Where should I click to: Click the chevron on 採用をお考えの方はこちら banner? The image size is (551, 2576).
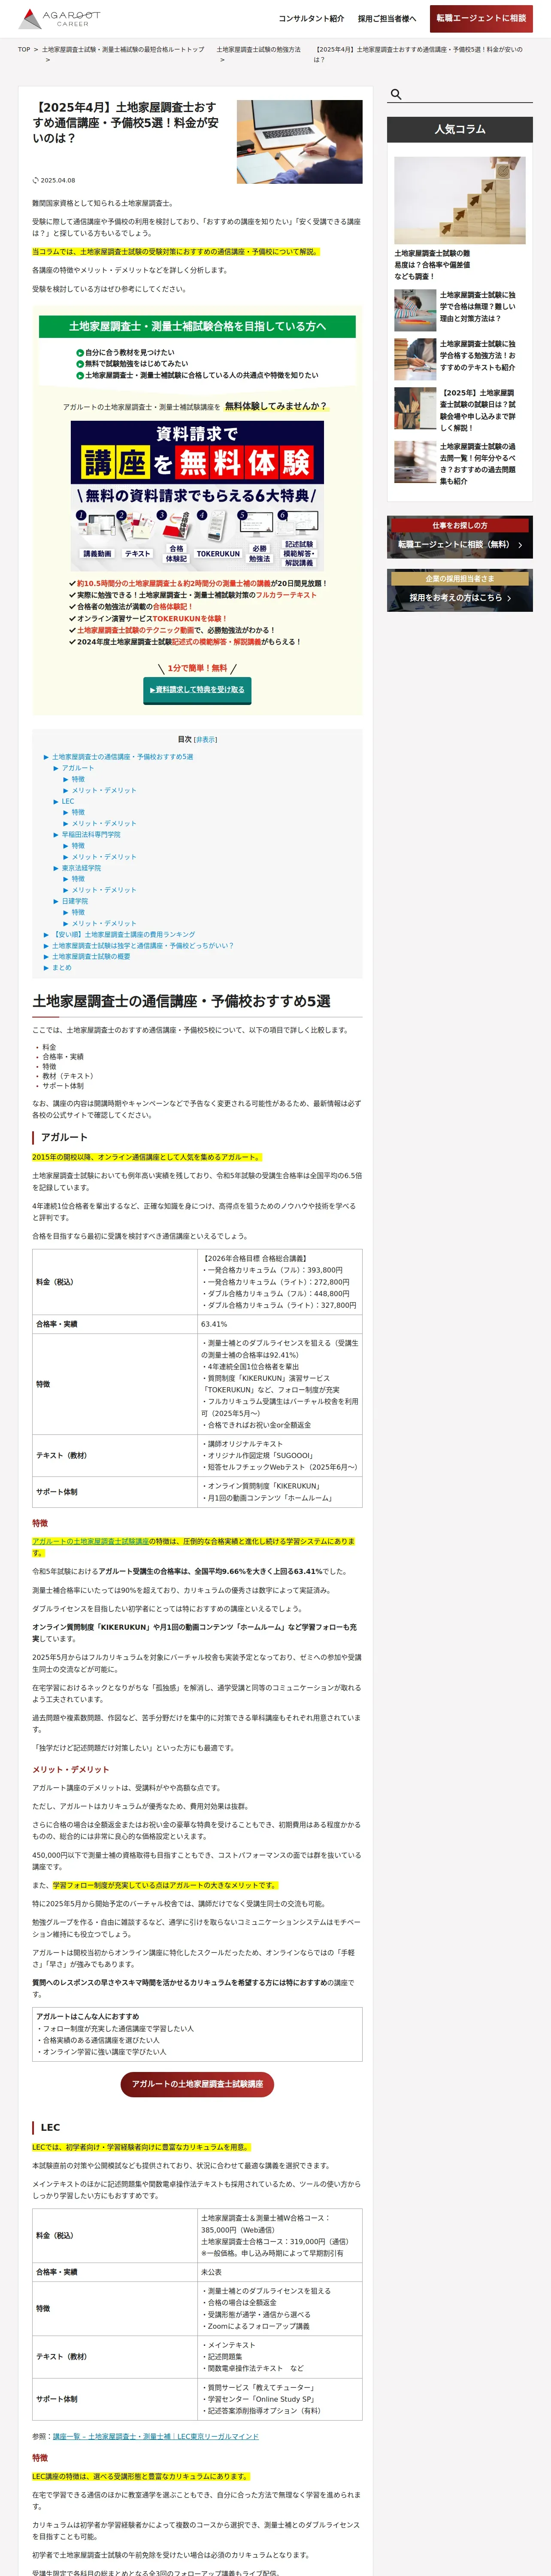(509, 598)
